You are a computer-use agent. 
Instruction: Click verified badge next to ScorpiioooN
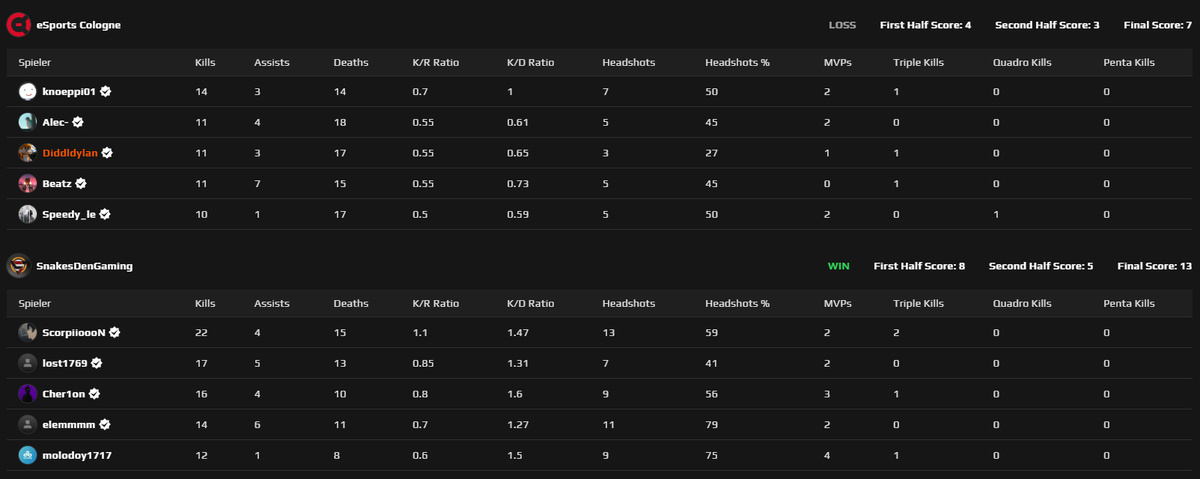pos(115,332)
